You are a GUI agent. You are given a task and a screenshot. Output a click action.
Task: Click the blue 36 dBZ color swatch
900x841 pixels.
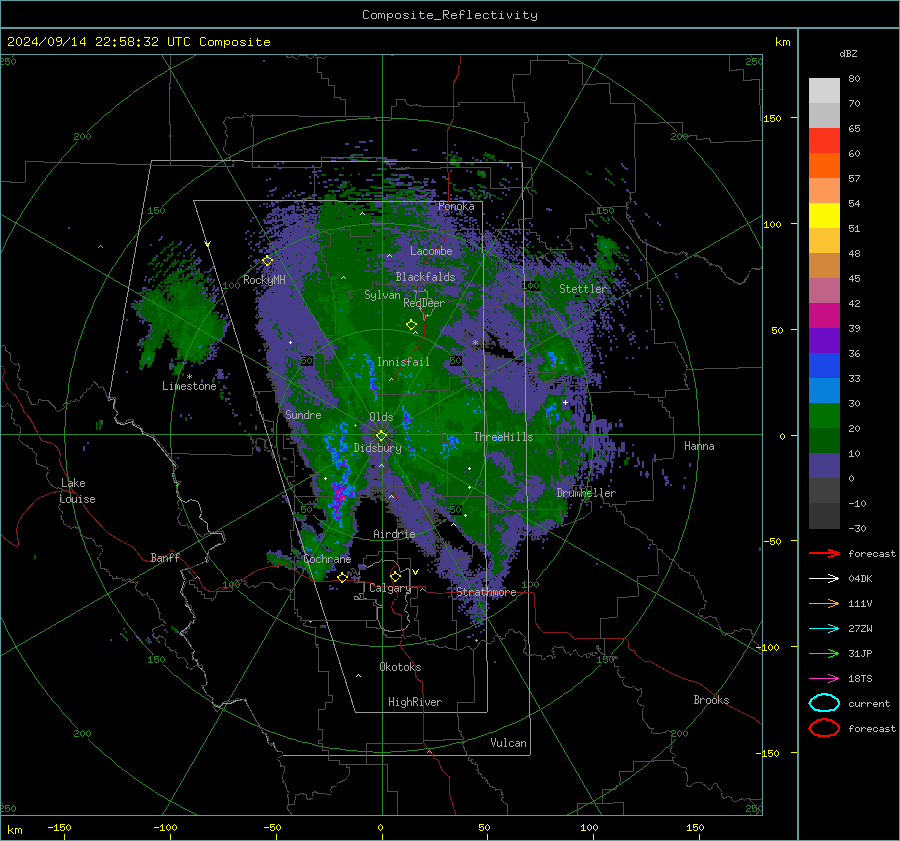click(x=824, y=365)
